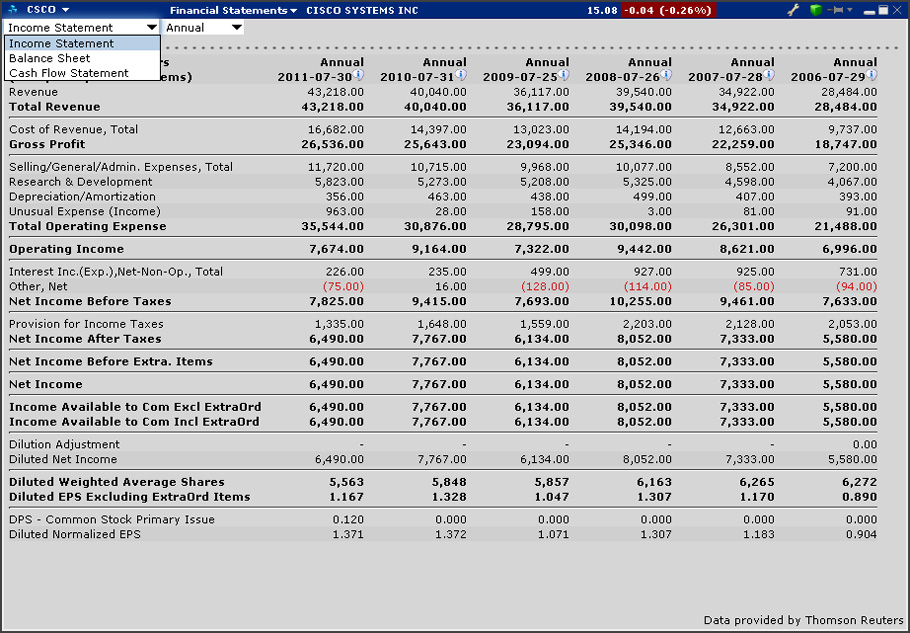Image resolution: width=910 pixels, height=633 pixels.
Task: Select the Gross Profit row label
Action: 47,144
